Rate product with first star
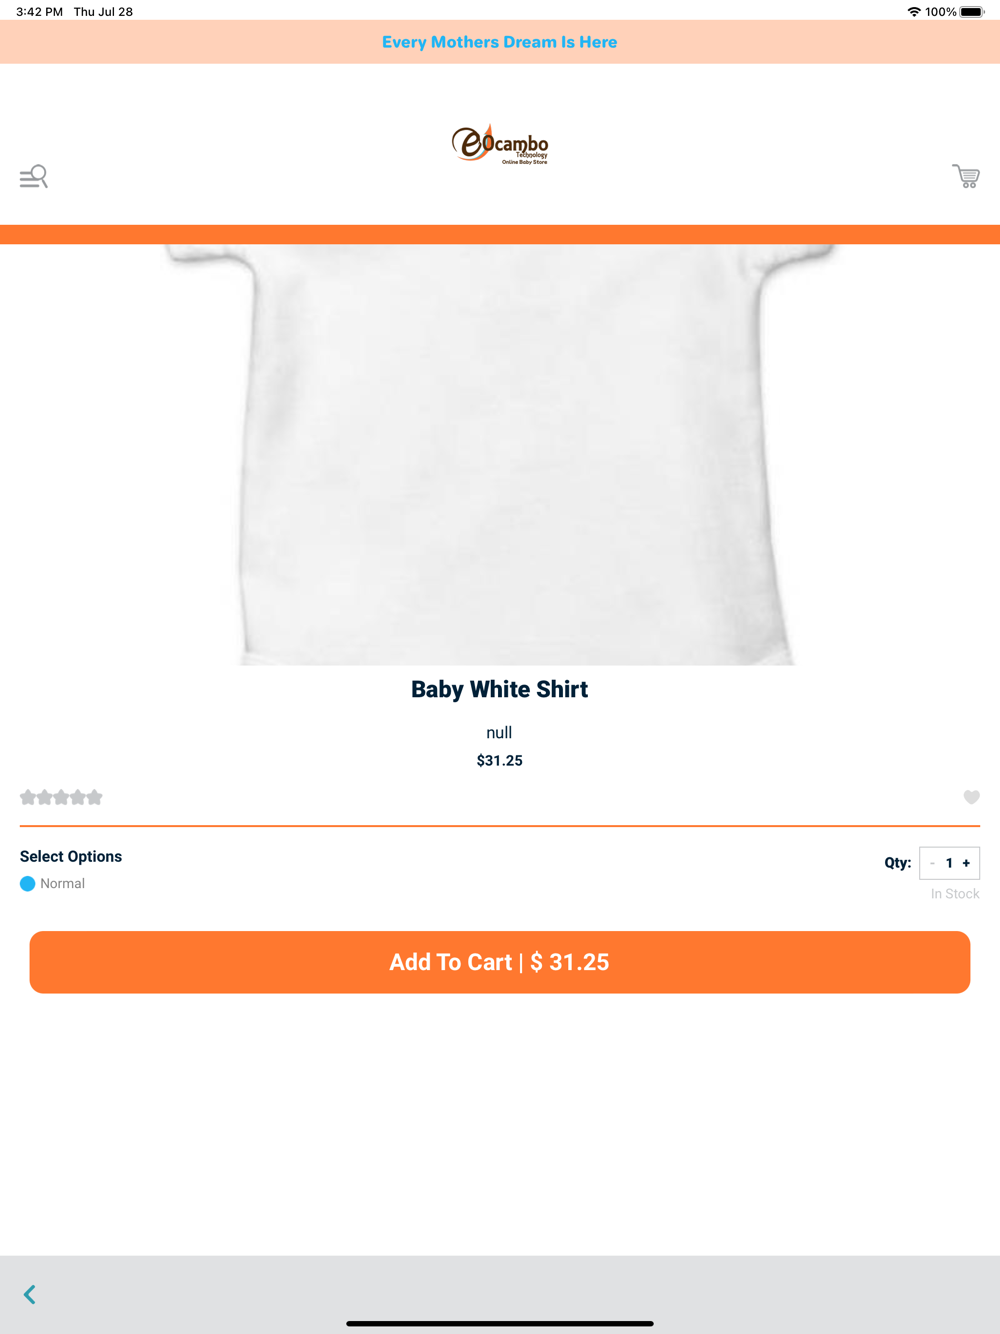1000x1334 pixels. pos(28,797)
